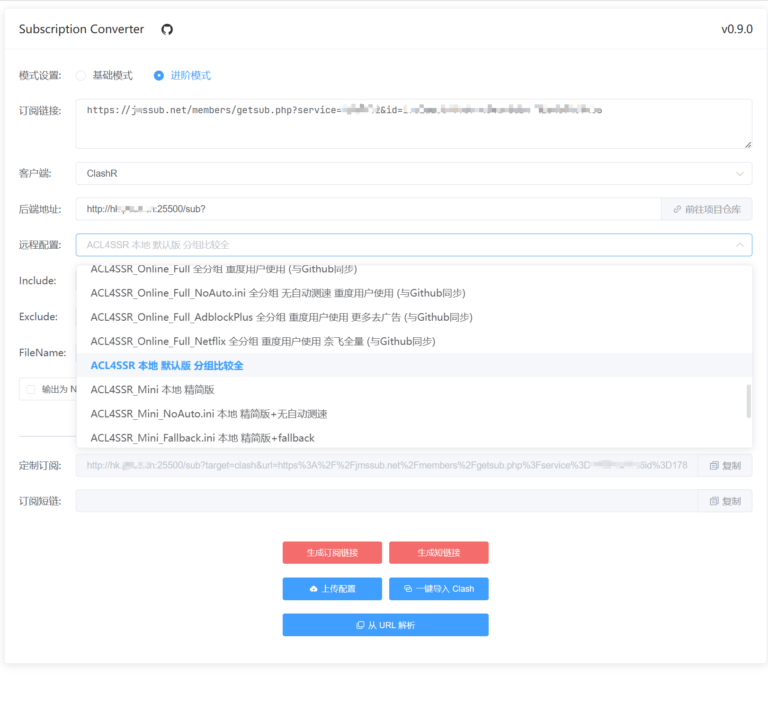Choose ACL4SSR_Online_Full_AdblockPlus option
The height and width of the screenshot is (713, 768).
coord(281,317)
